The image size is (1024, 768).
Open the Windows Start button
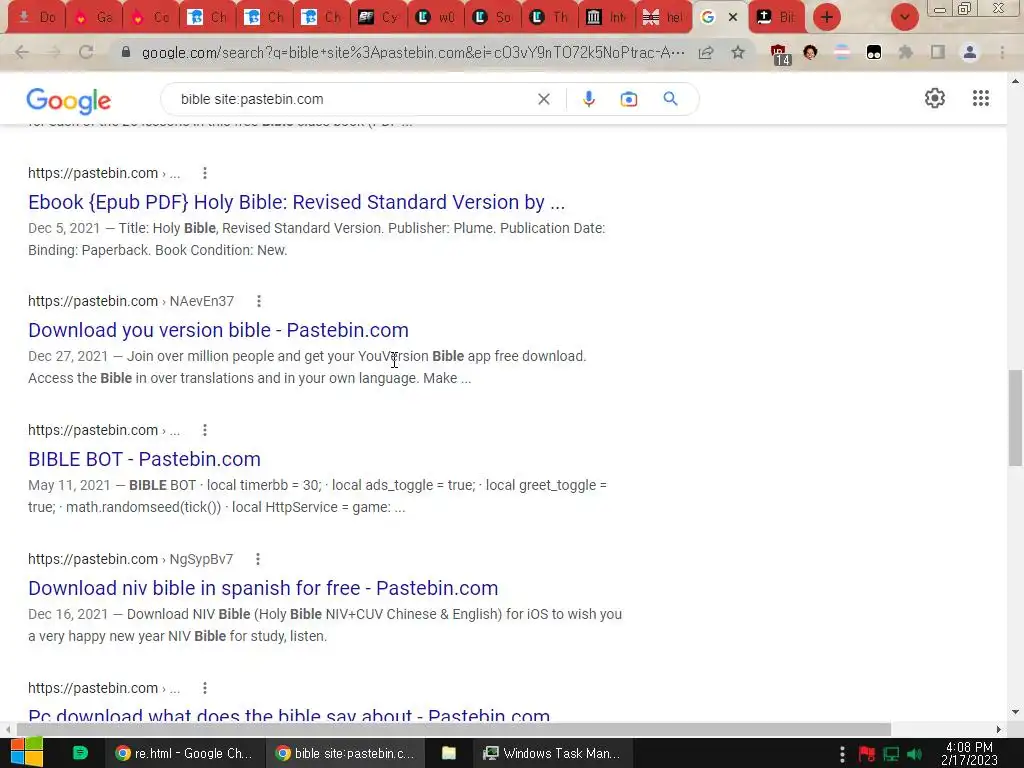click(x=27, y=752)
